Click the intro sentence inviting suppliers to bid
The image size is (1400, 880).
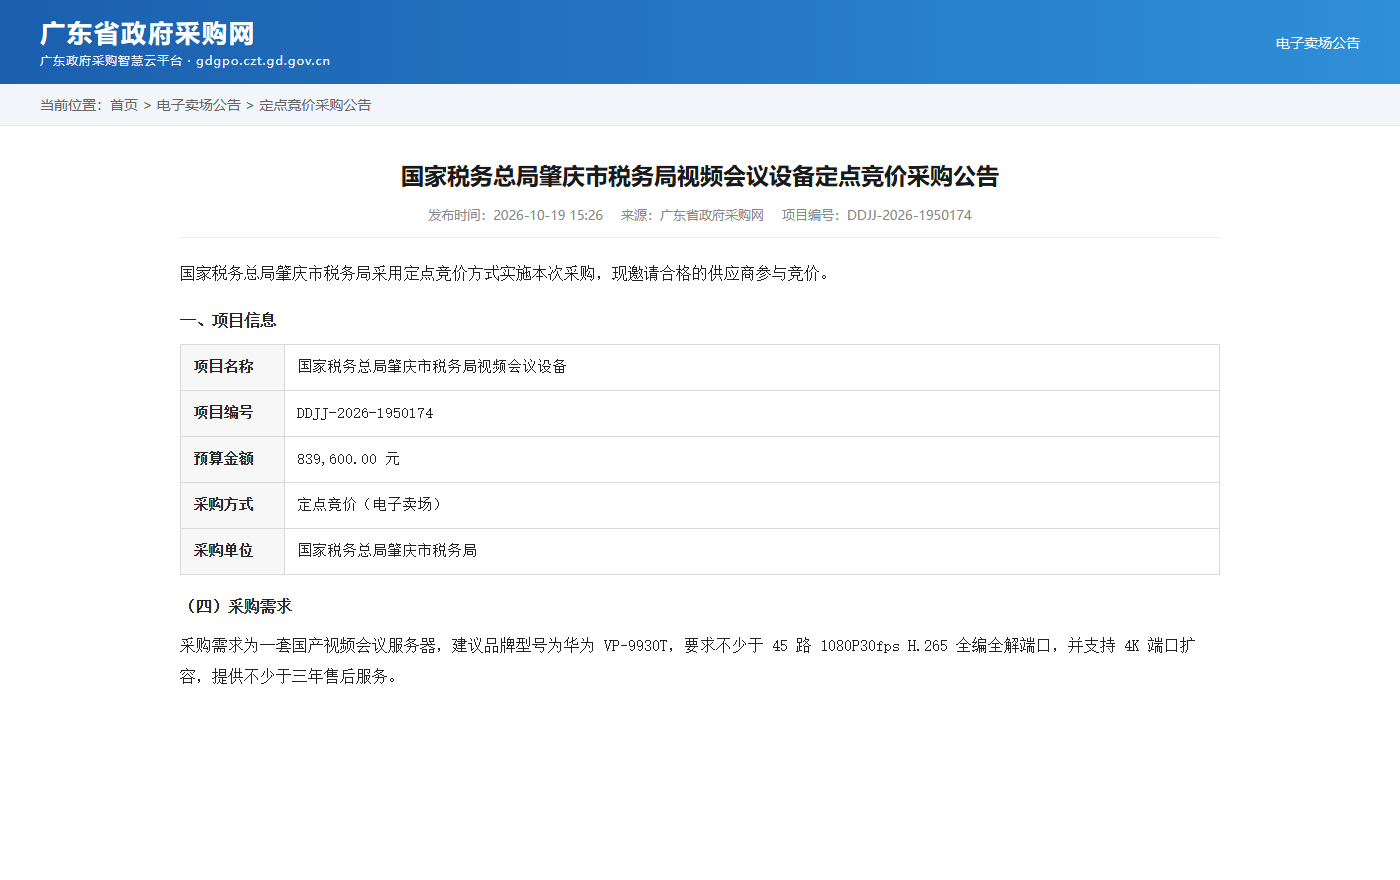pos(506,273)
